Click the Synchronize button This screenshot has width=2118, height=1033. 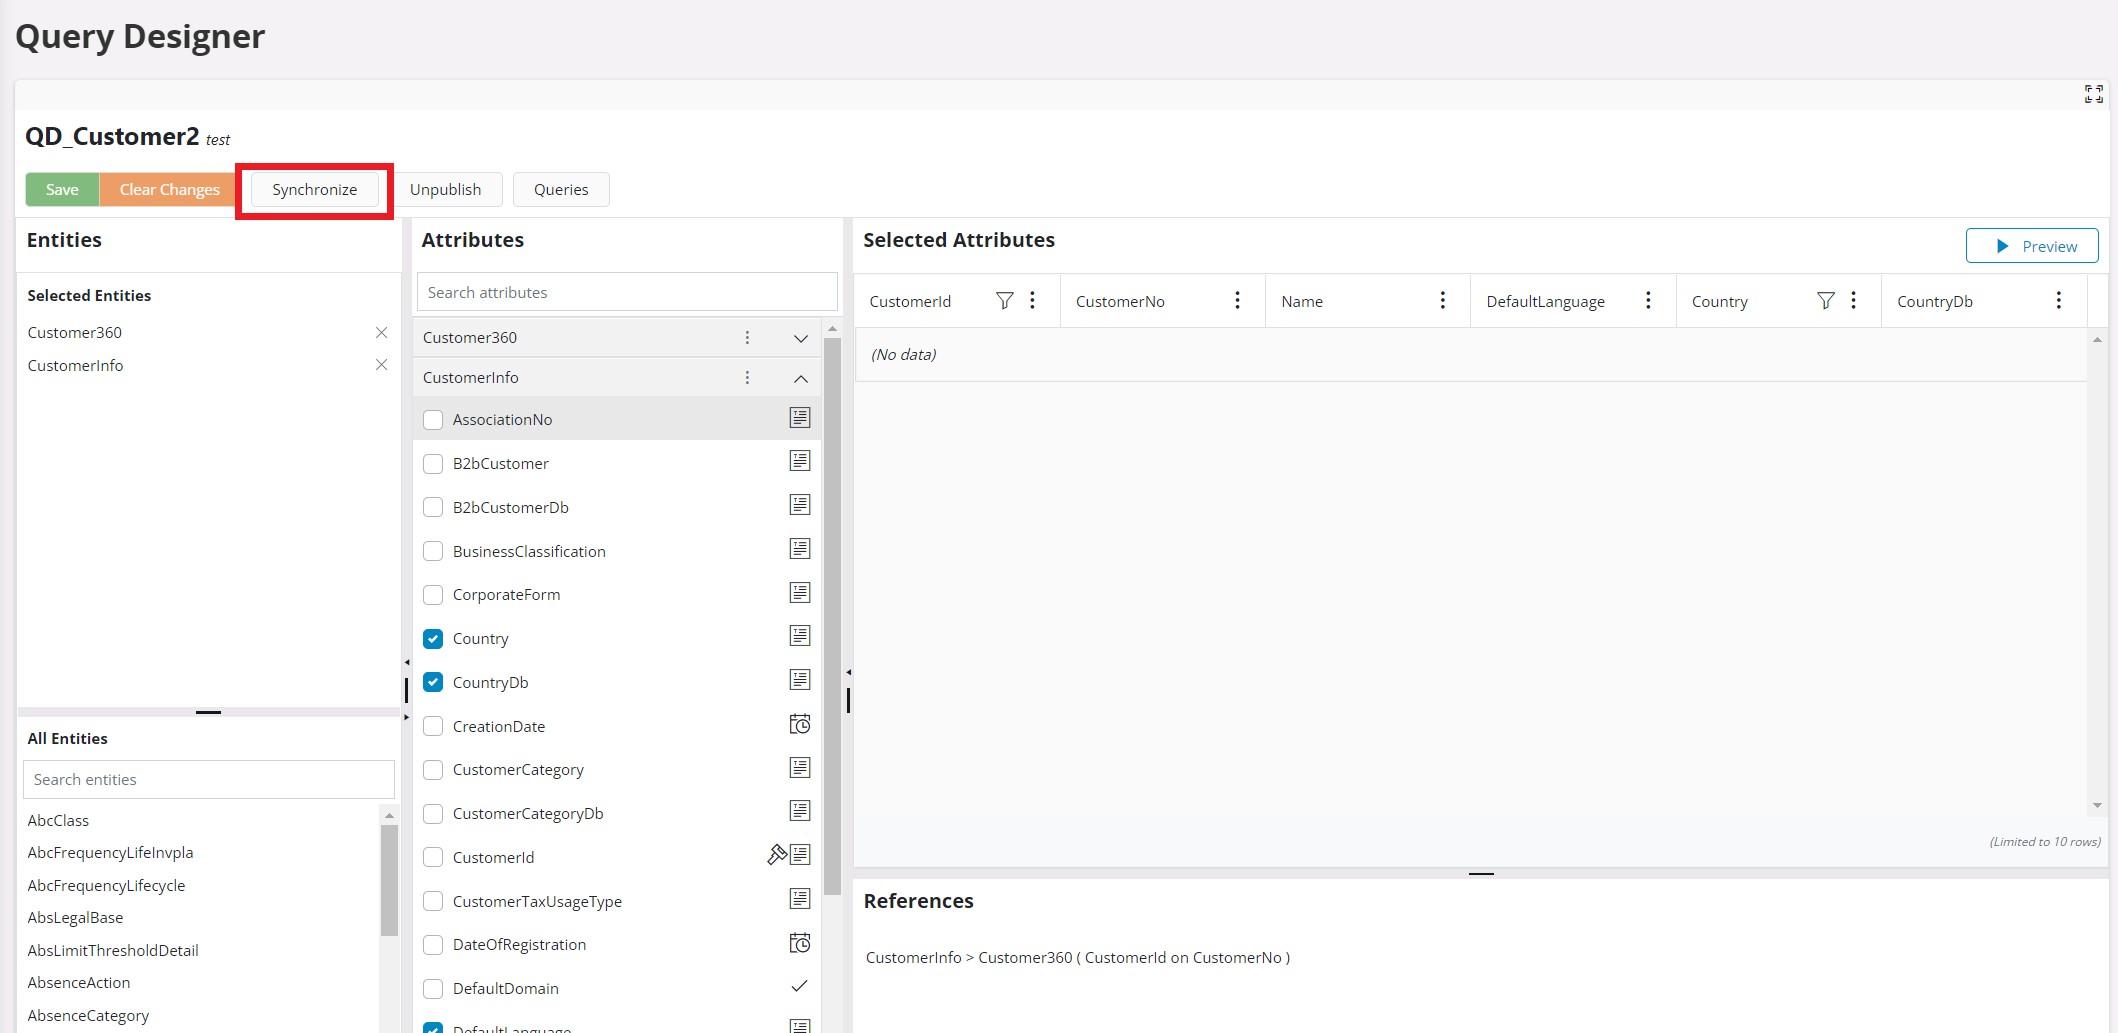[x=314, y=189]
